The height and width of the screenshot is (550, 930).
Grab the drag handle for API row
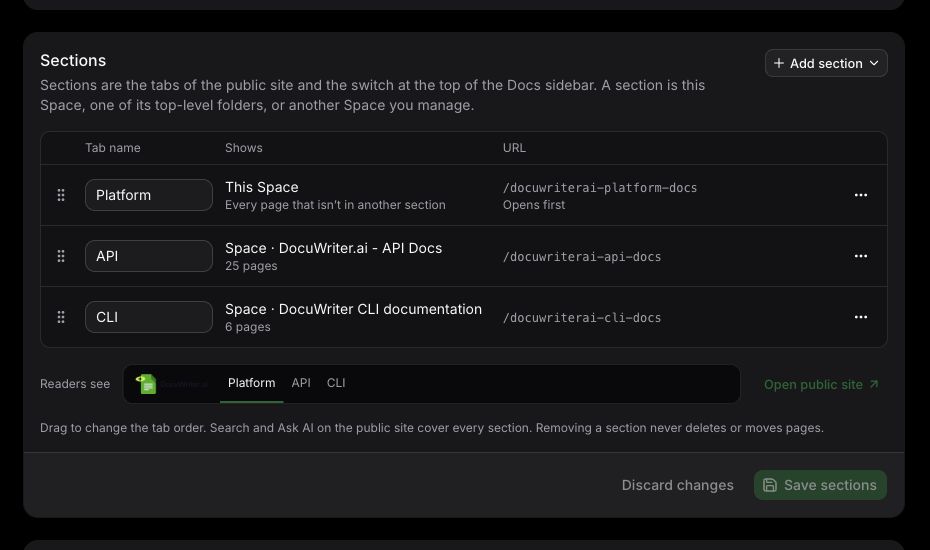[60, 256]
